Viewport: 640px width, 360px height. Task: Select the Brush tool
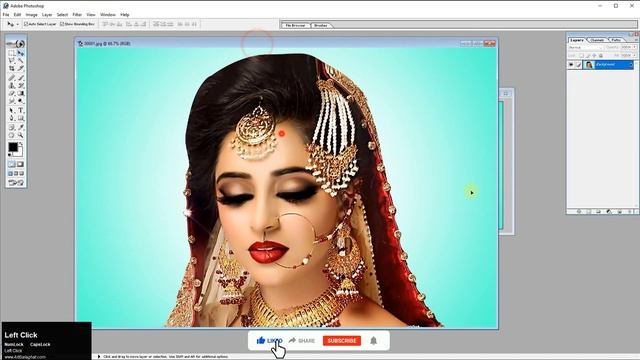[x=20, y=78]
